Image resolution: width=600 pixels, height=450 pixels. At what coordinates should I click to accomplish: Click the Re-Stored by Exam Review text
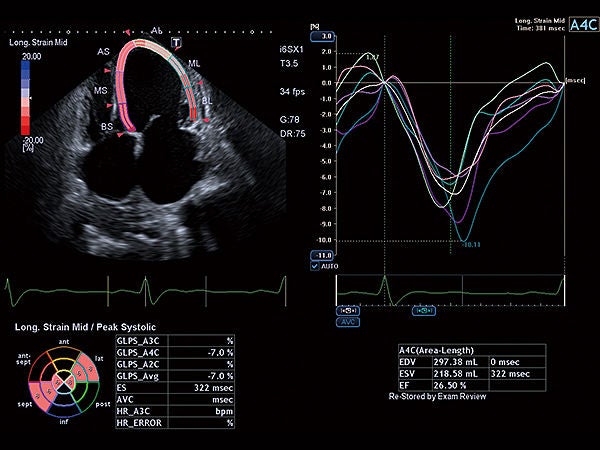click(437, 397)
